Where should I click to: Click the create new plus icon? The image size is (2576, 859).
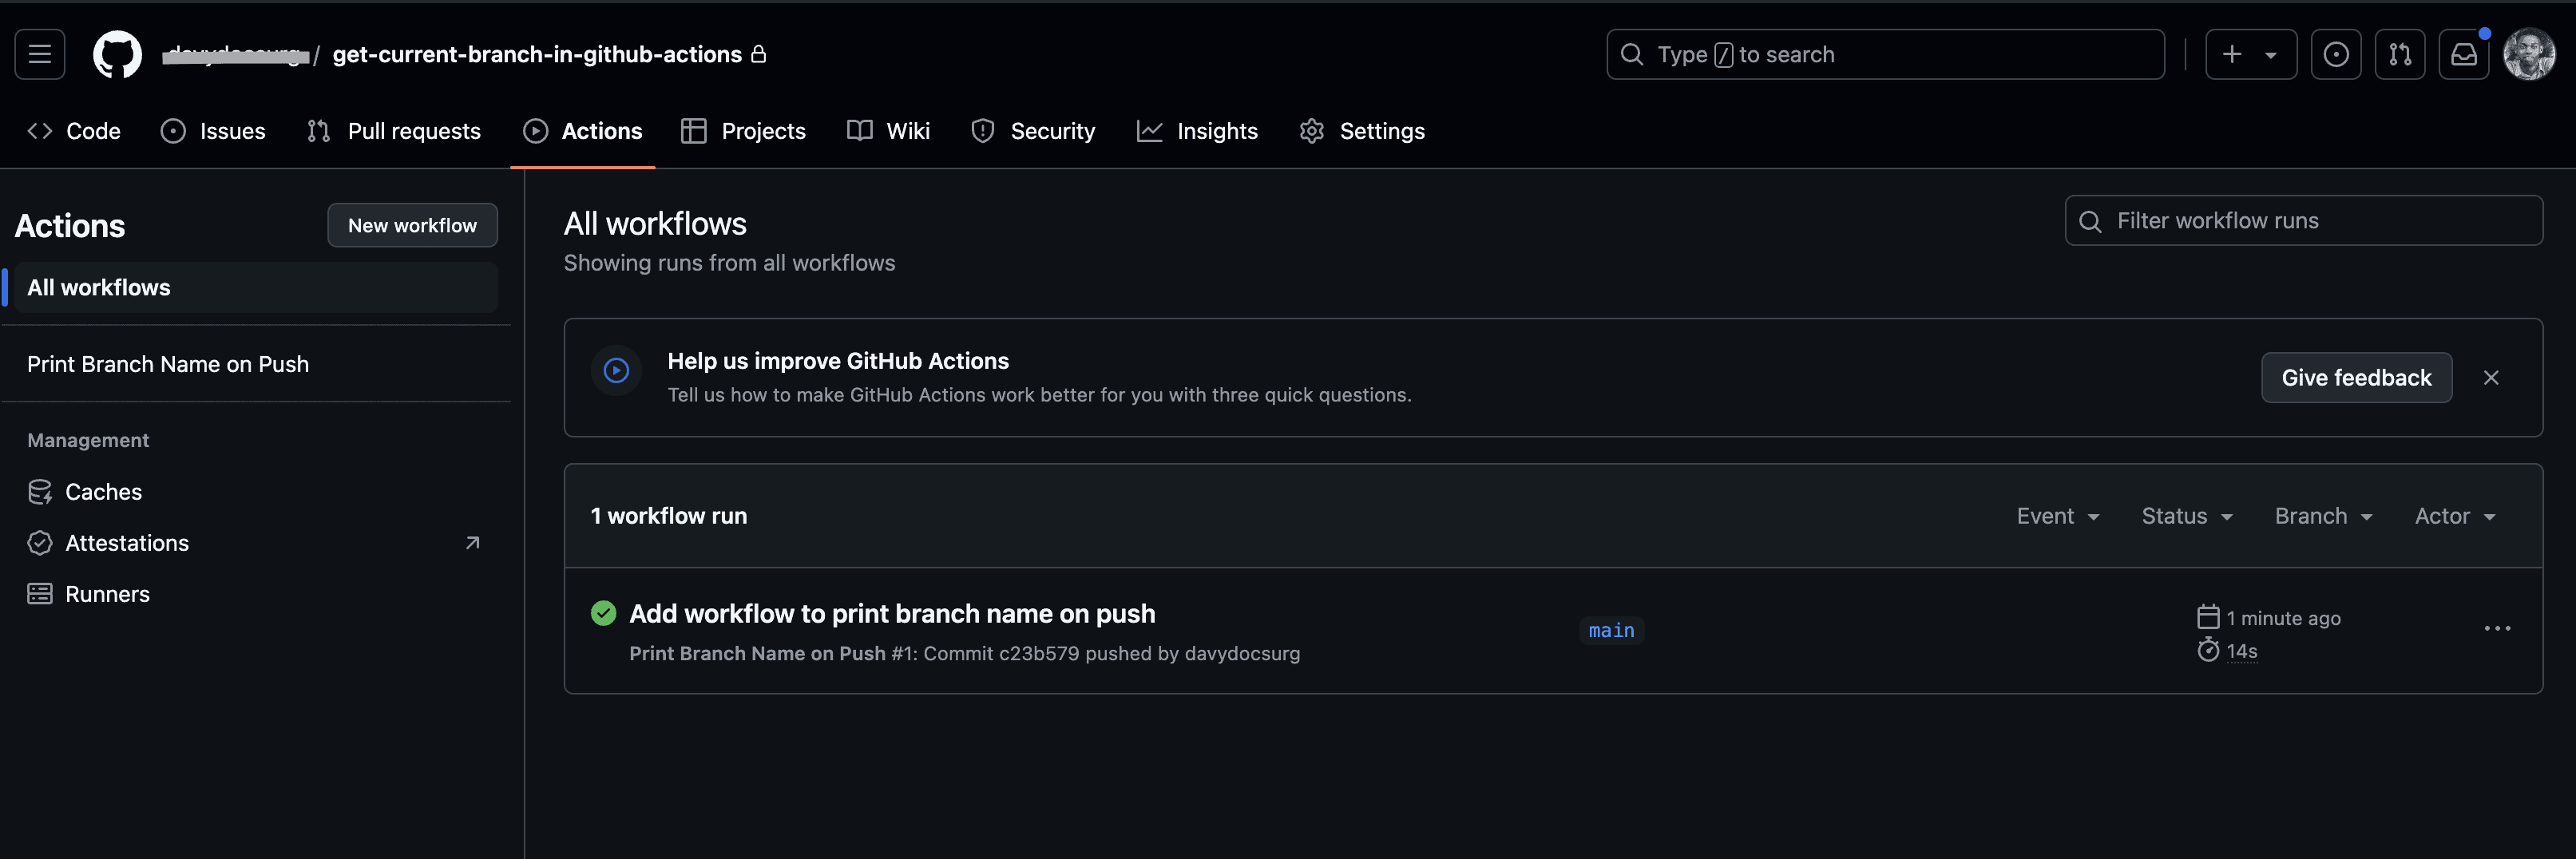(x=2232, y=54)
